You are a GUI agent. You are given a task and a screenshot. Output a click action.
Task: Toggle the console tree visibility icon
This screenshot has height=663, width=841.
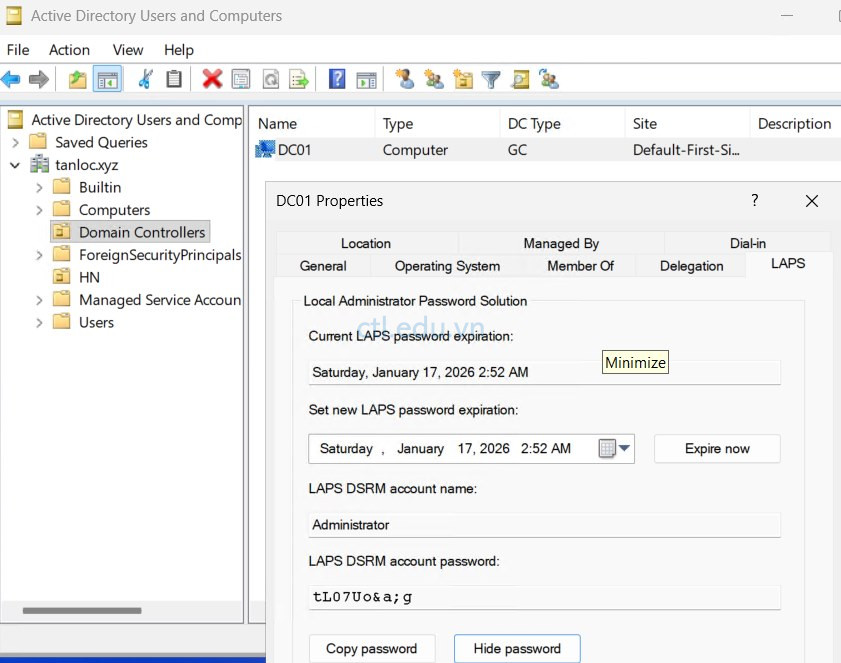(108, 78)
